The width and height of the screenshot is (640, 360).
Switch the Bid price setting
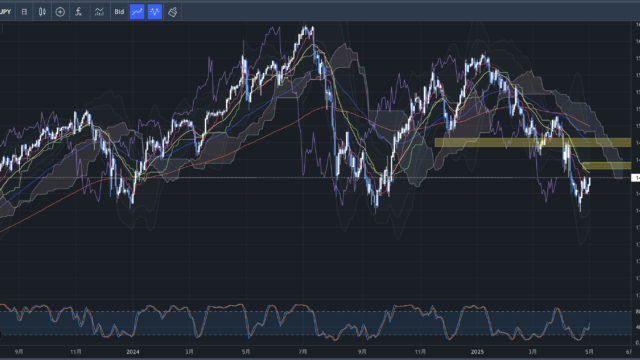[119, 12]
